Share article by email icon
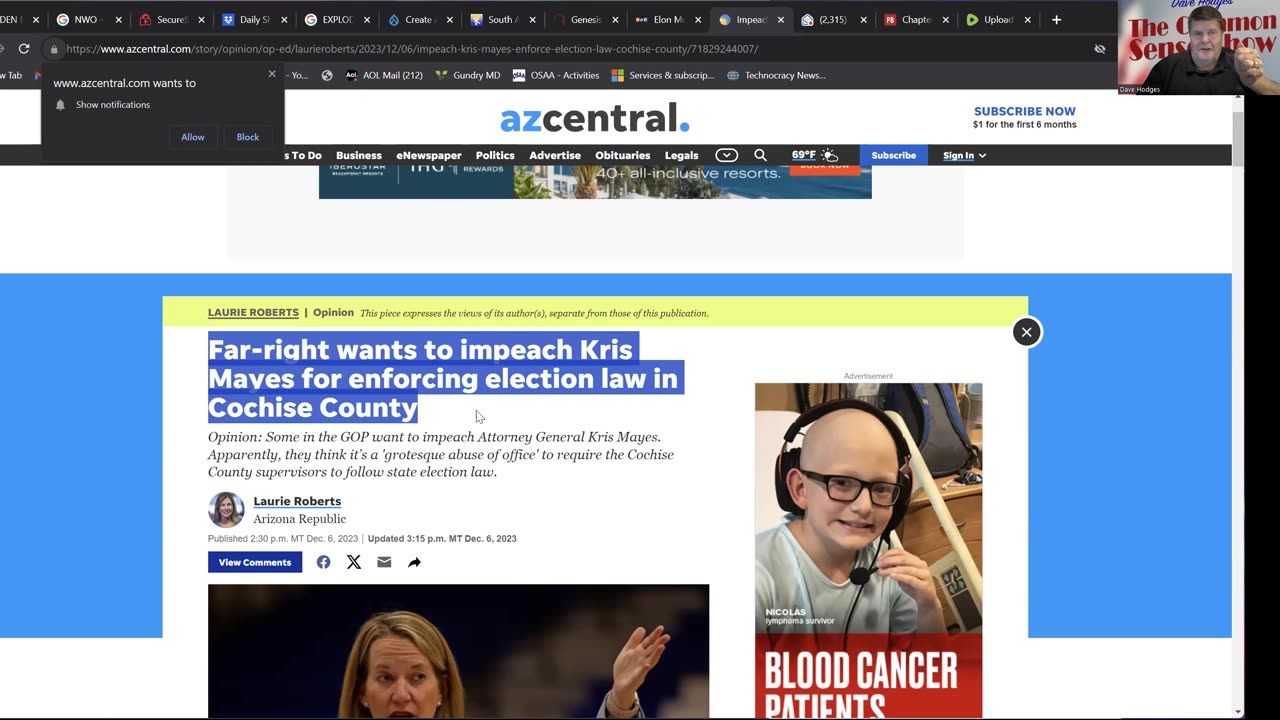This screenshot has height=720, width=1280. click(x=384, y=562)
